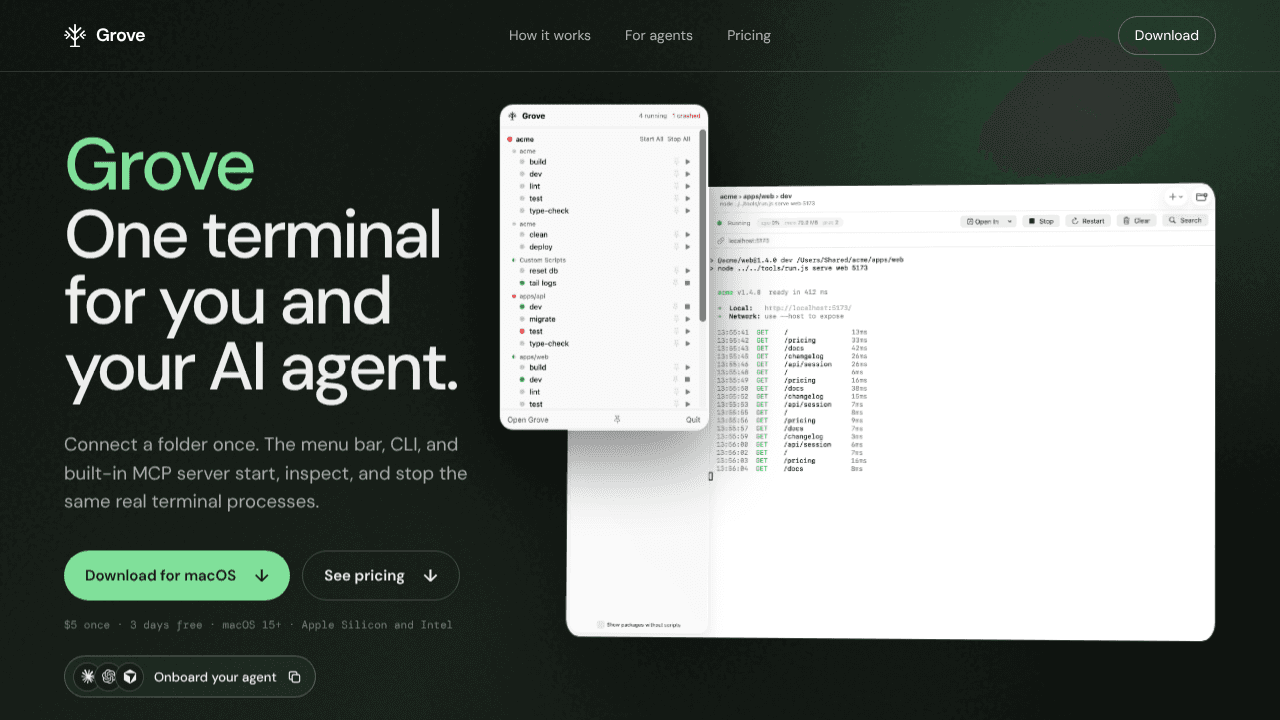1280x720 pixels.
Task: Click the pin icon in menu footer
Action: 617,420
